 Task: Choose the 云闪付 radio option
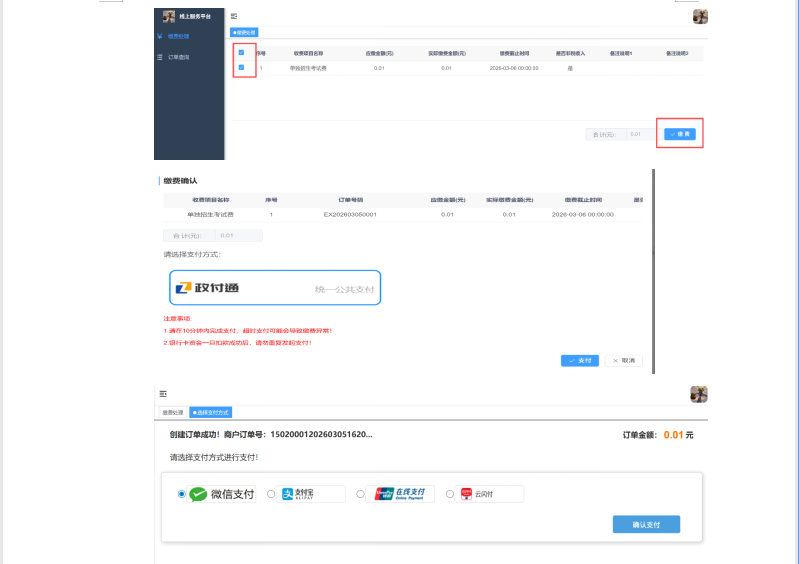(x=450, y=494)
